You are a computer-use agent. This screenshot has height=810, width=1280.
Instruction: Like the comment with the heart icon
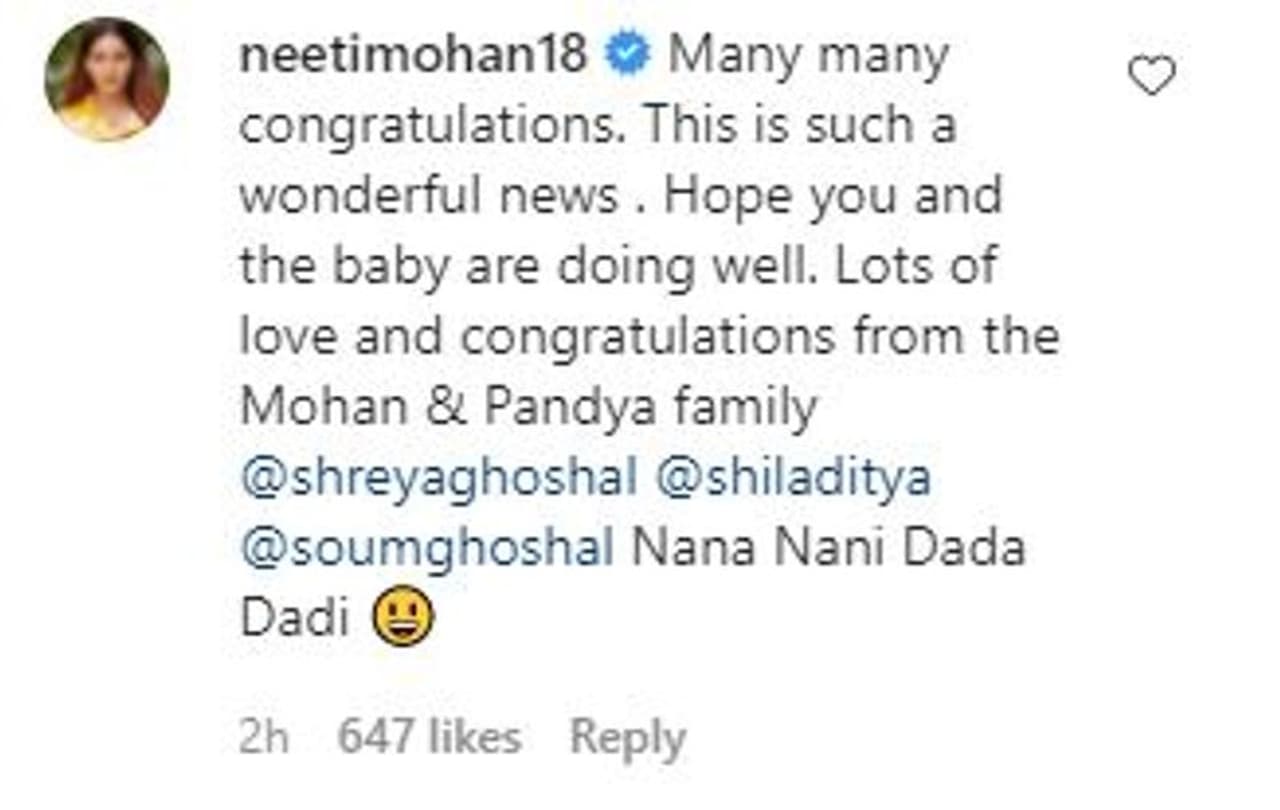point(1151,76)
